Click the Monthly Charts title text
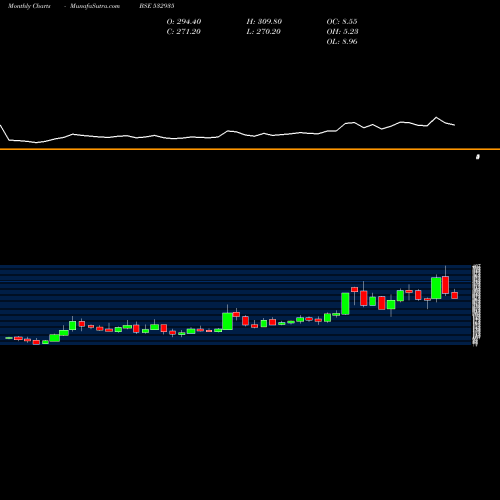This screenshot has height=500, width=500. (29, 6)
